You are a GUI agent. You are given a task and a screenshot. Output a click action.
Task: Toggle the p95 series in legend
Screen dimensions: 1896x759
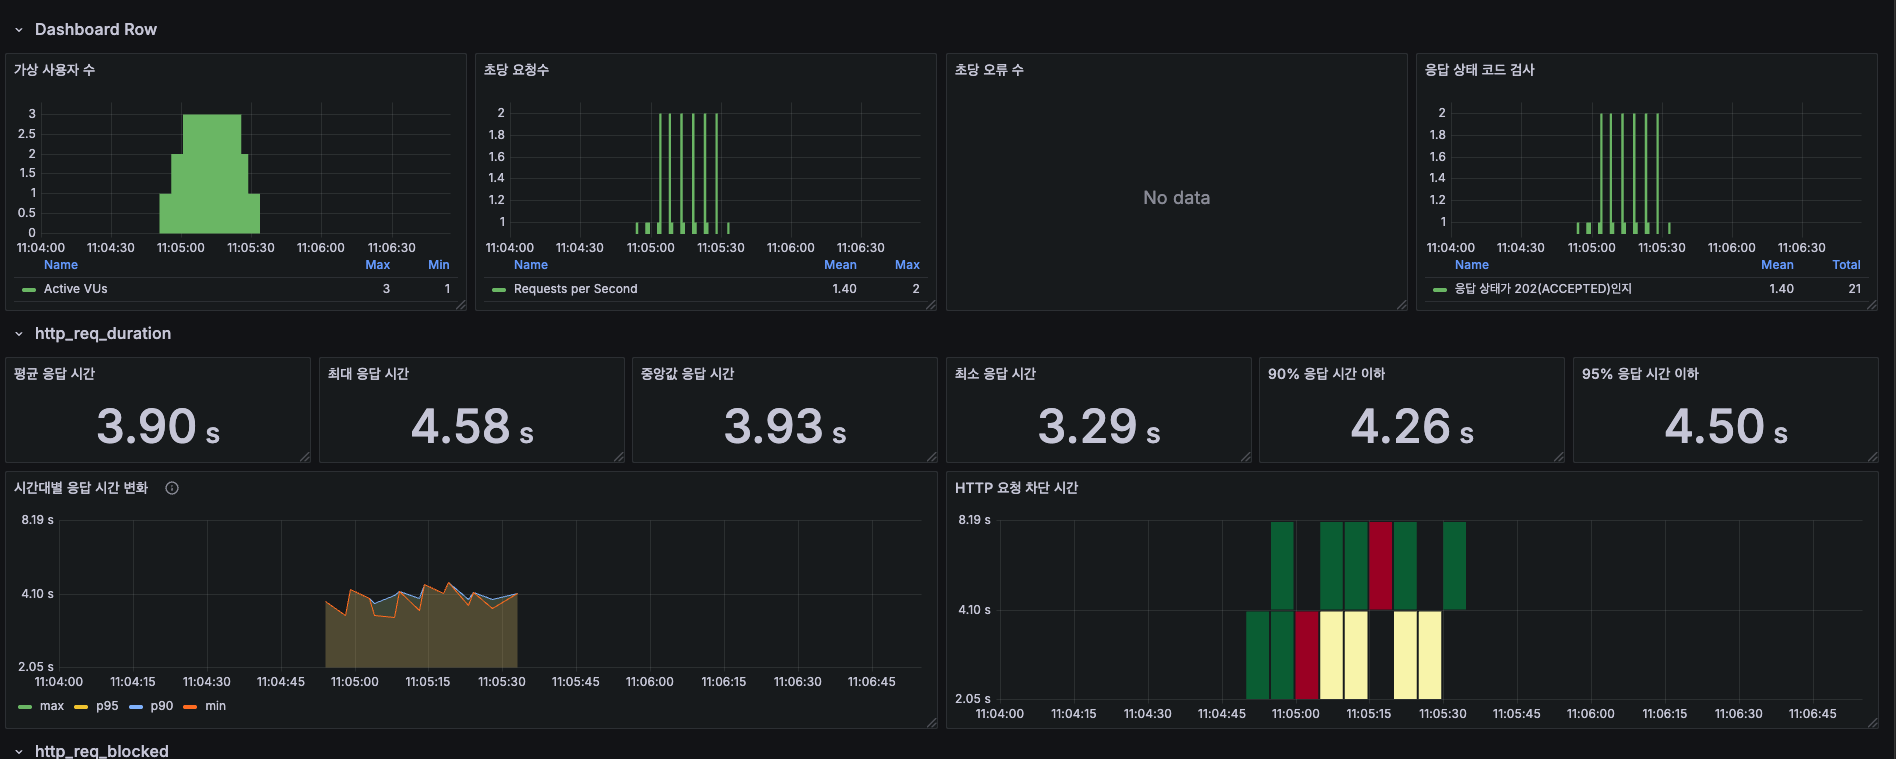click(107, 706)
